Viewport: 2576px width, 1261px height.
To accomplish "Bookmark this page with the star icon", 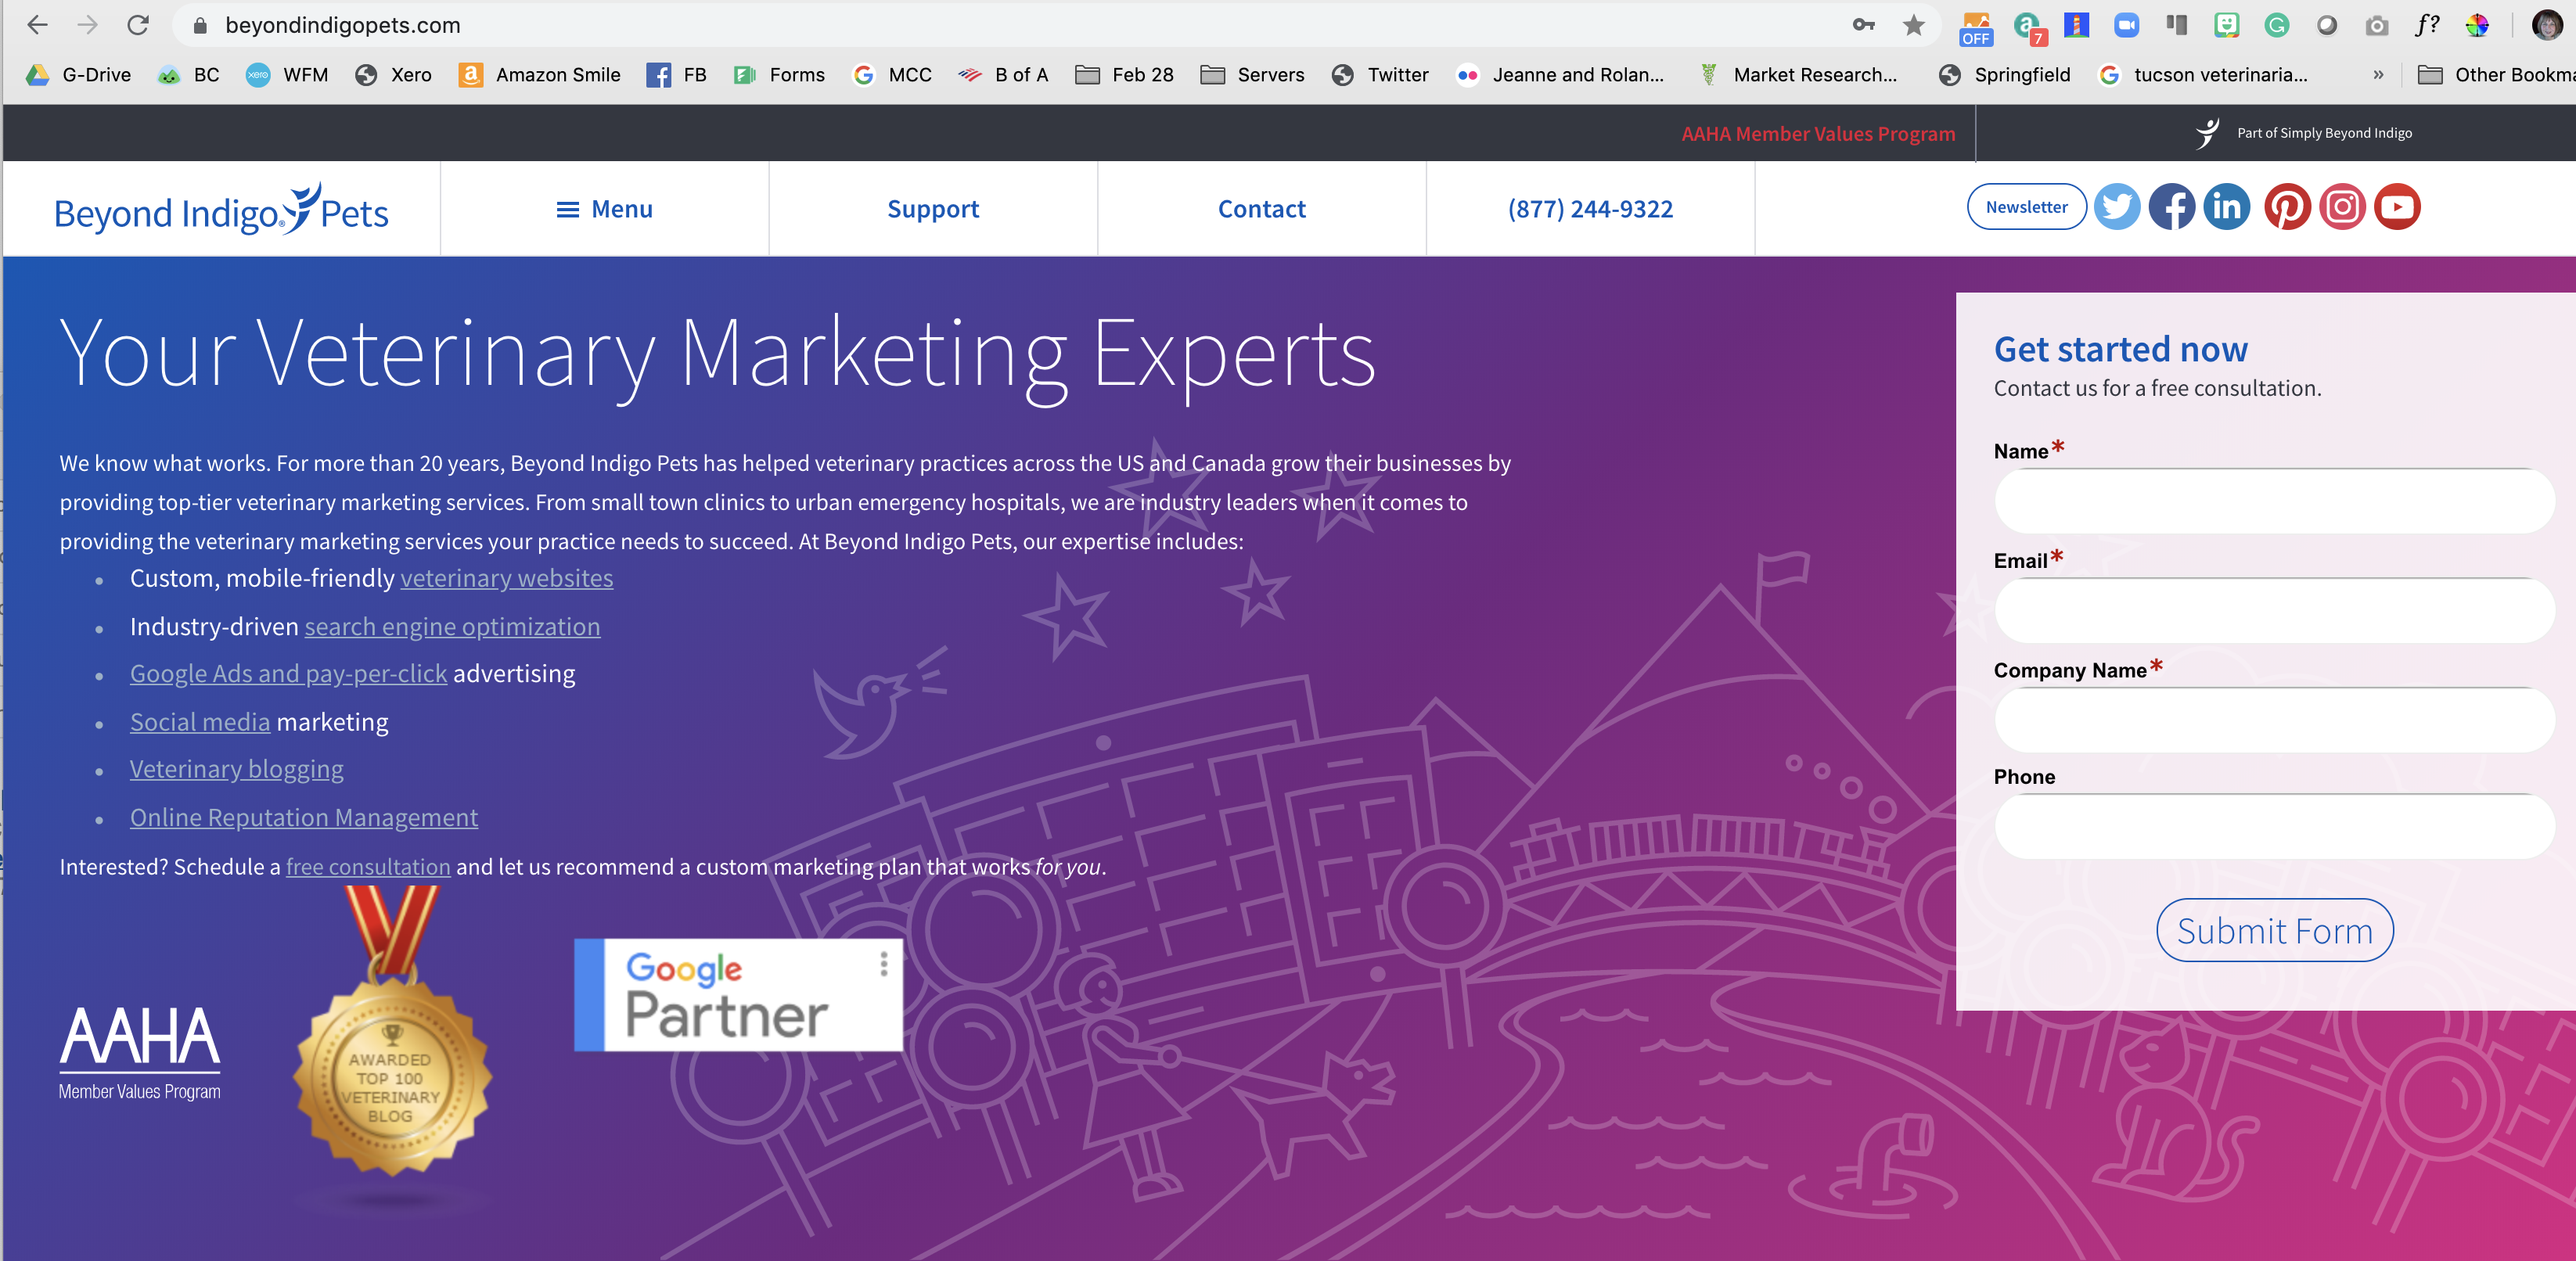I will point(1913,25).
